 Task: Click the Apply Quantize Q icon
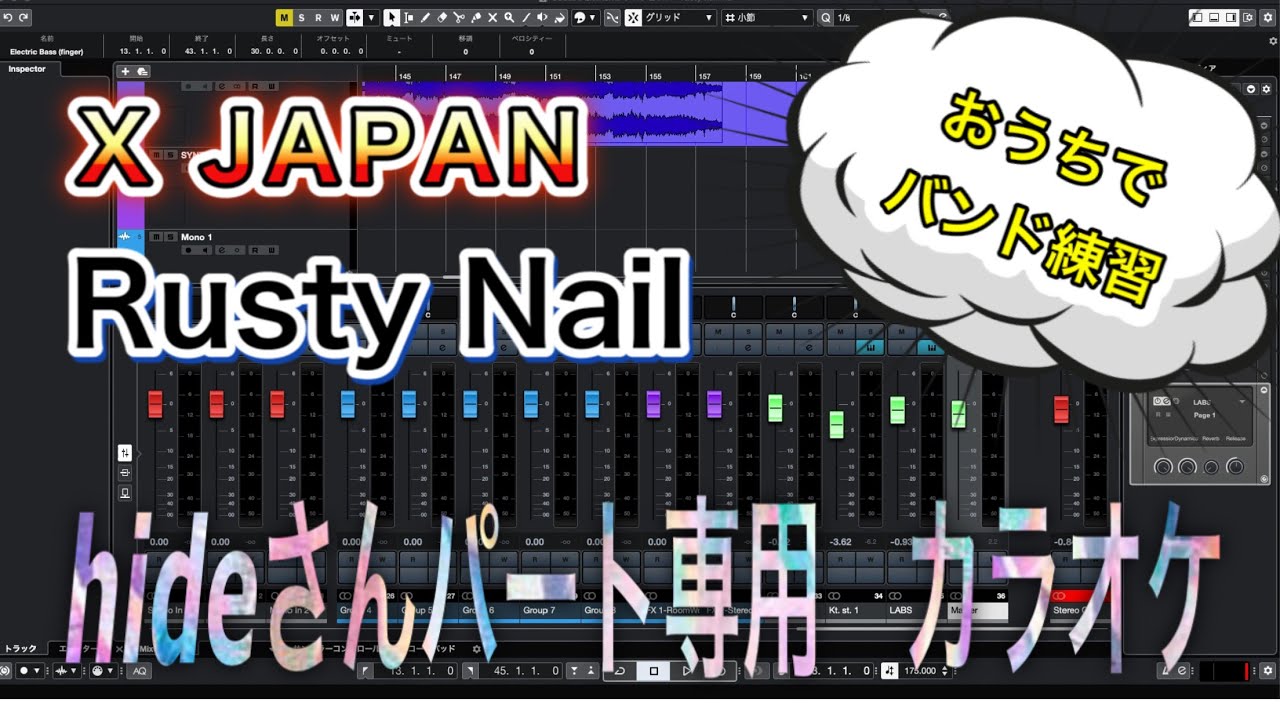click(825, 17)
